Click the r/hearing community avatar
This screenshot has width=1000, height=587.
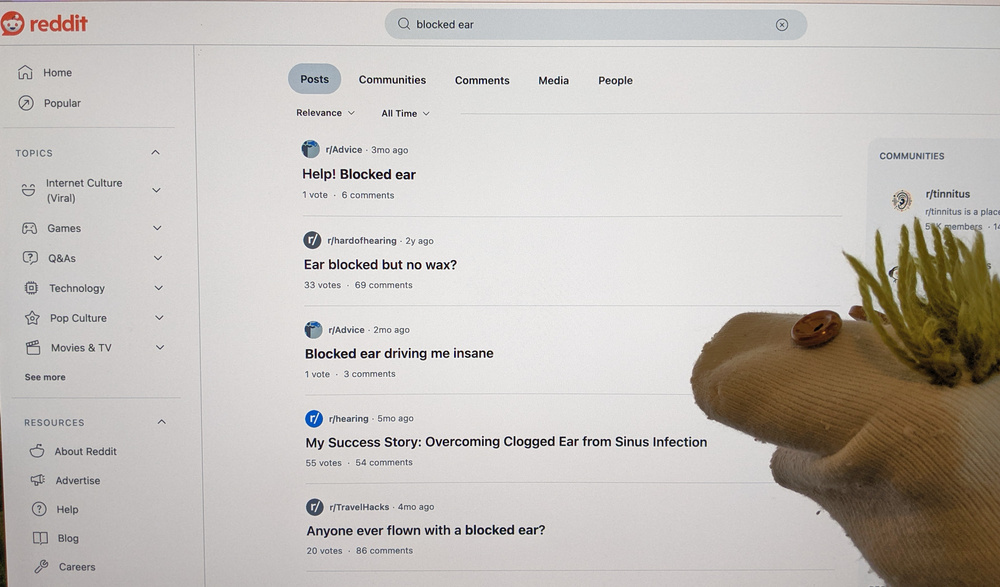point(314,418)
